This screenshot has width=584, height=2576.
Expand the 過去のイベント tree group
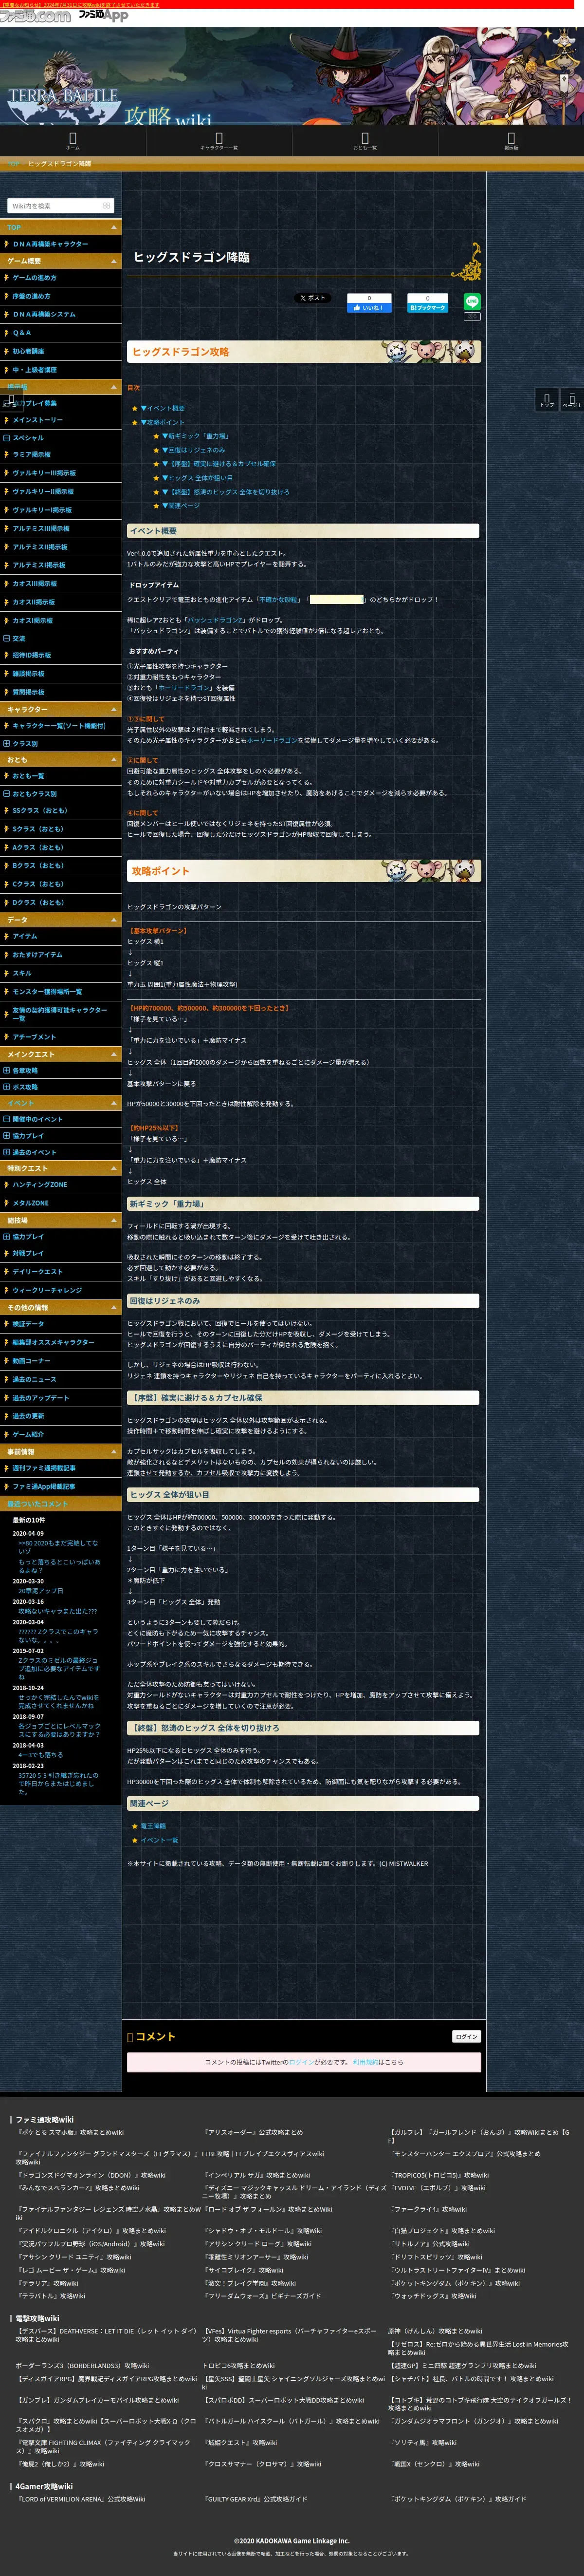click(6, 1152)
